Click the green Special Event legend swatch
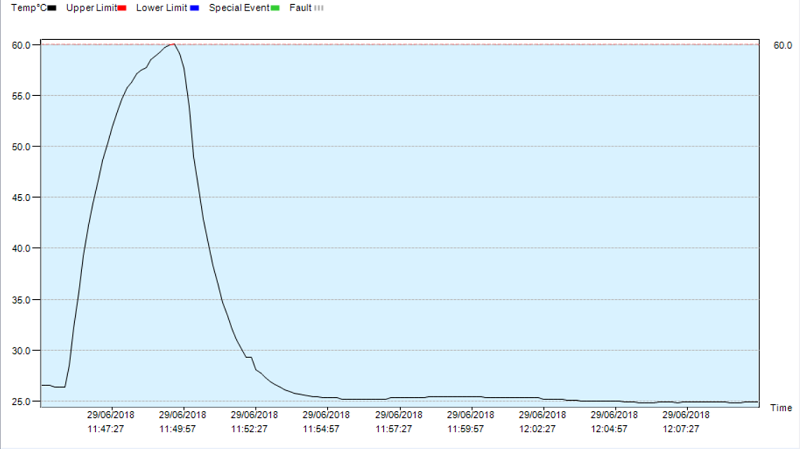Image resolution: width=800 pixels, height=449 pixels. pos(275,8)
